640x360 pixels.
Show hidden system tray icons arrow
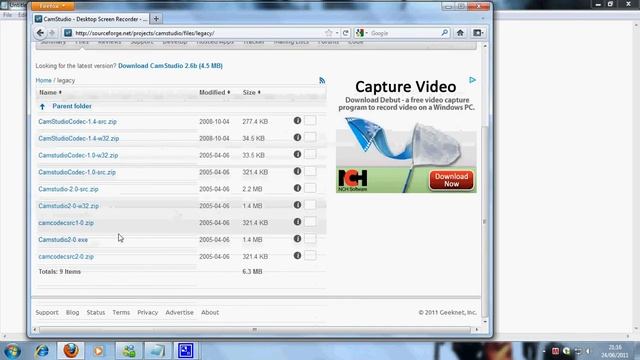pos(544,351)
